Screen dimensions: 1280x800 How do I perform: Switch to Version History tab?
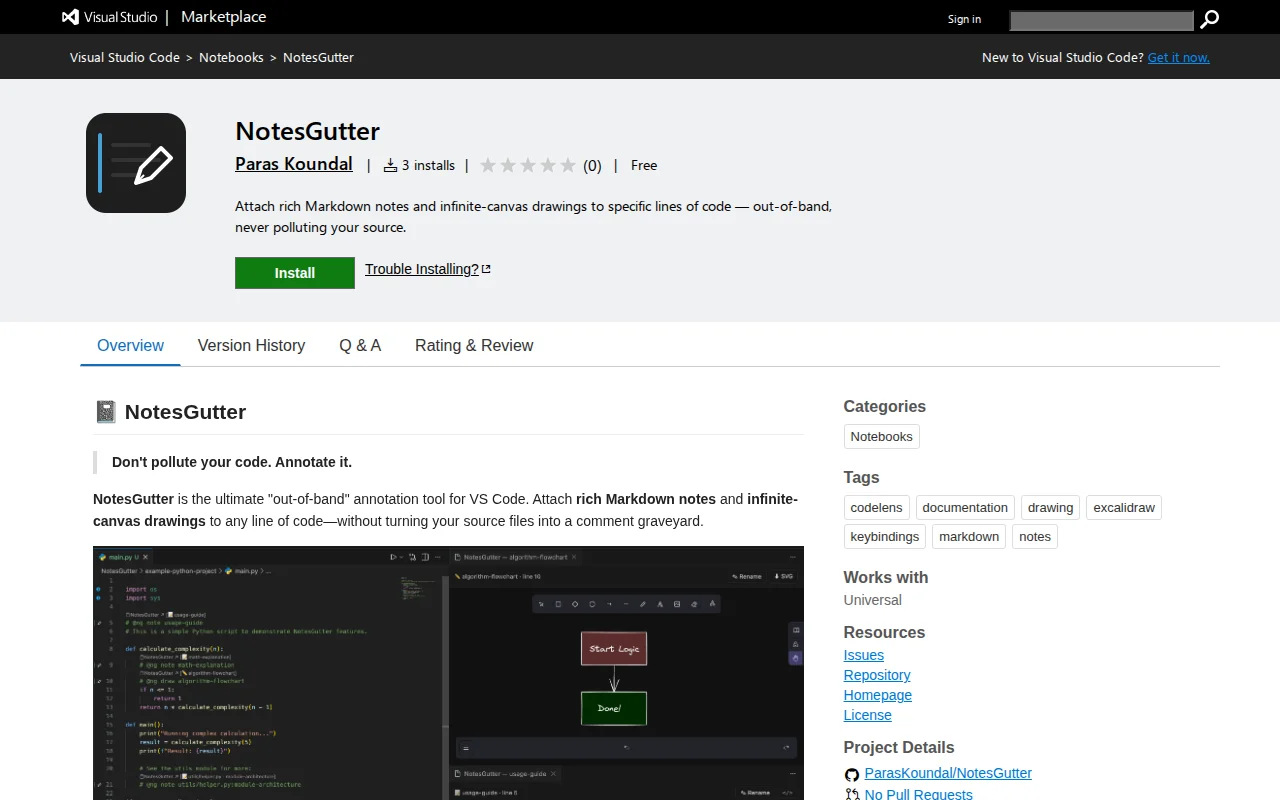click(251, 345)
